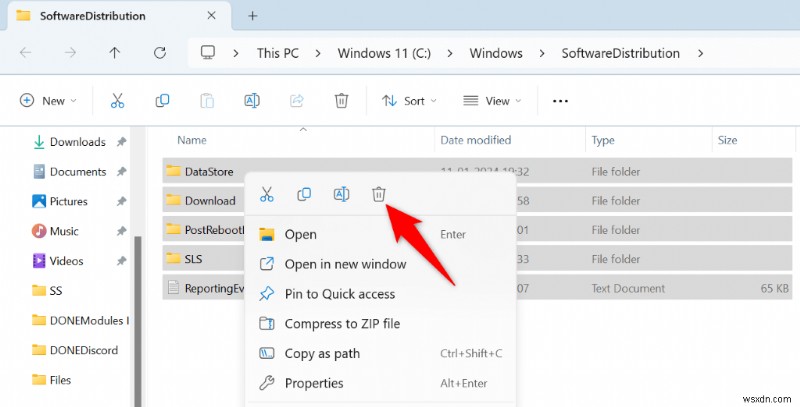This screenshot has width=800, height=407.
Task: Open Music in the sidebar
Action: pos(56,231)
